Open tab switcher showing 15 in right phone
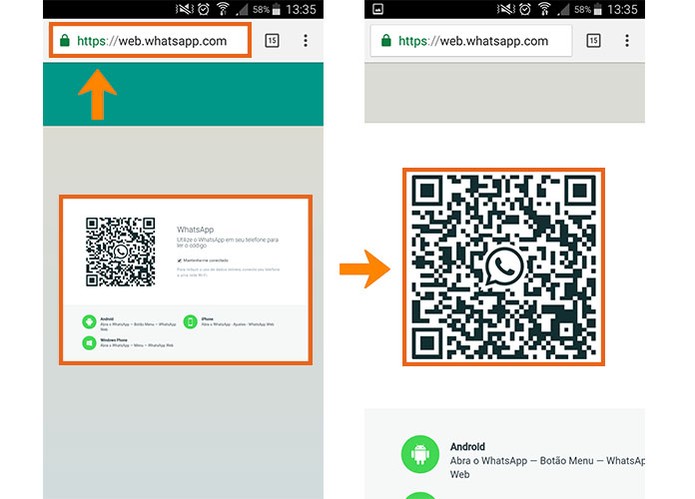 coord(593,41)
